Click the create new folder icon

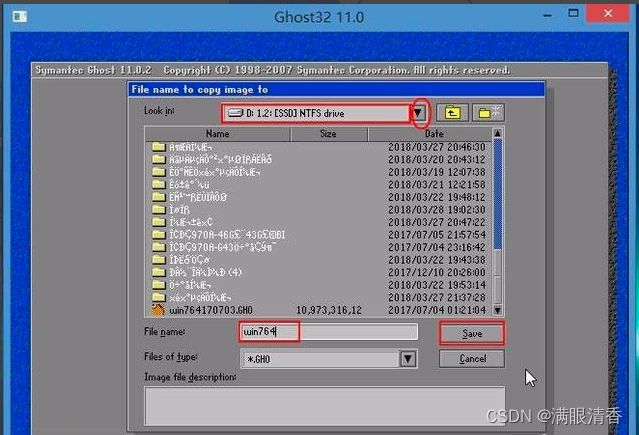pos(488,113)
